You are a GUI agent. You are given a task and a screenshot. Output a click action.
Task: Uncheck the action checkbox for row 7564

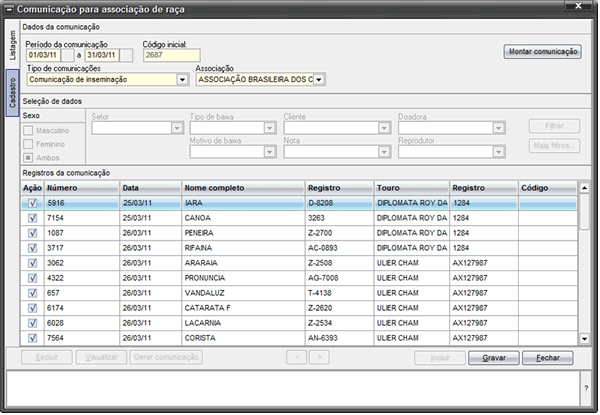click(33, 338)
